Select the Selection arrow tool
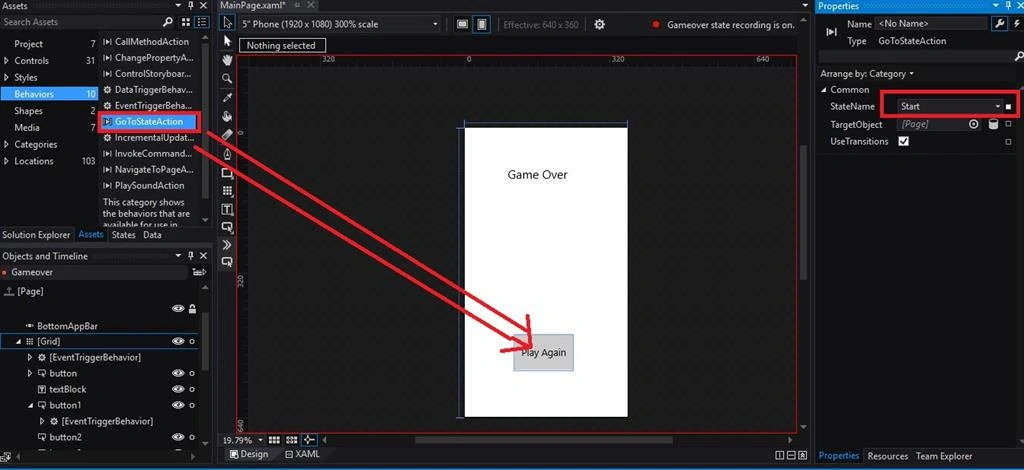This screenshot has width=1024, height=470. pos(227,24)
